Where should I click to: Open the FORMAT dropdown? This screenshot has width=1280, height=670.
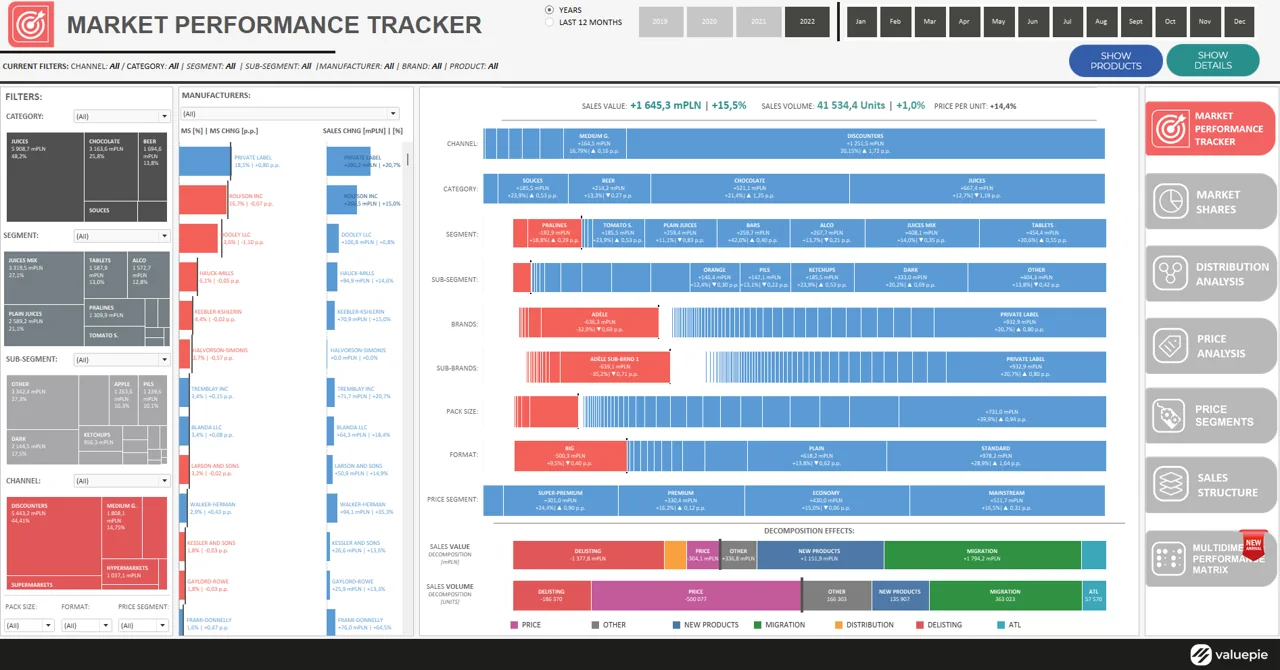[x=86, y=625]
